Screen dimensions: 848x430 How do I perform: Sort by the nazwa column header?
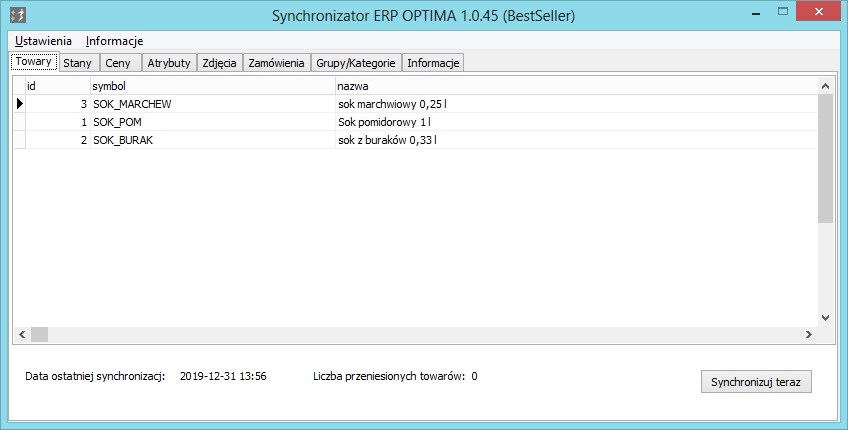pos(575,86)
